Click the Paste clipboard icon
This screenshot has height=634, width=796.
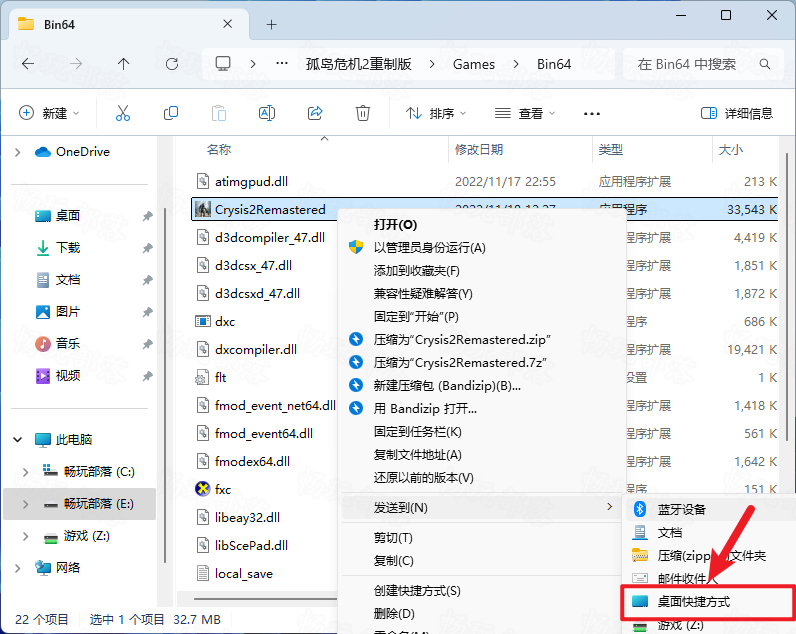219,113
